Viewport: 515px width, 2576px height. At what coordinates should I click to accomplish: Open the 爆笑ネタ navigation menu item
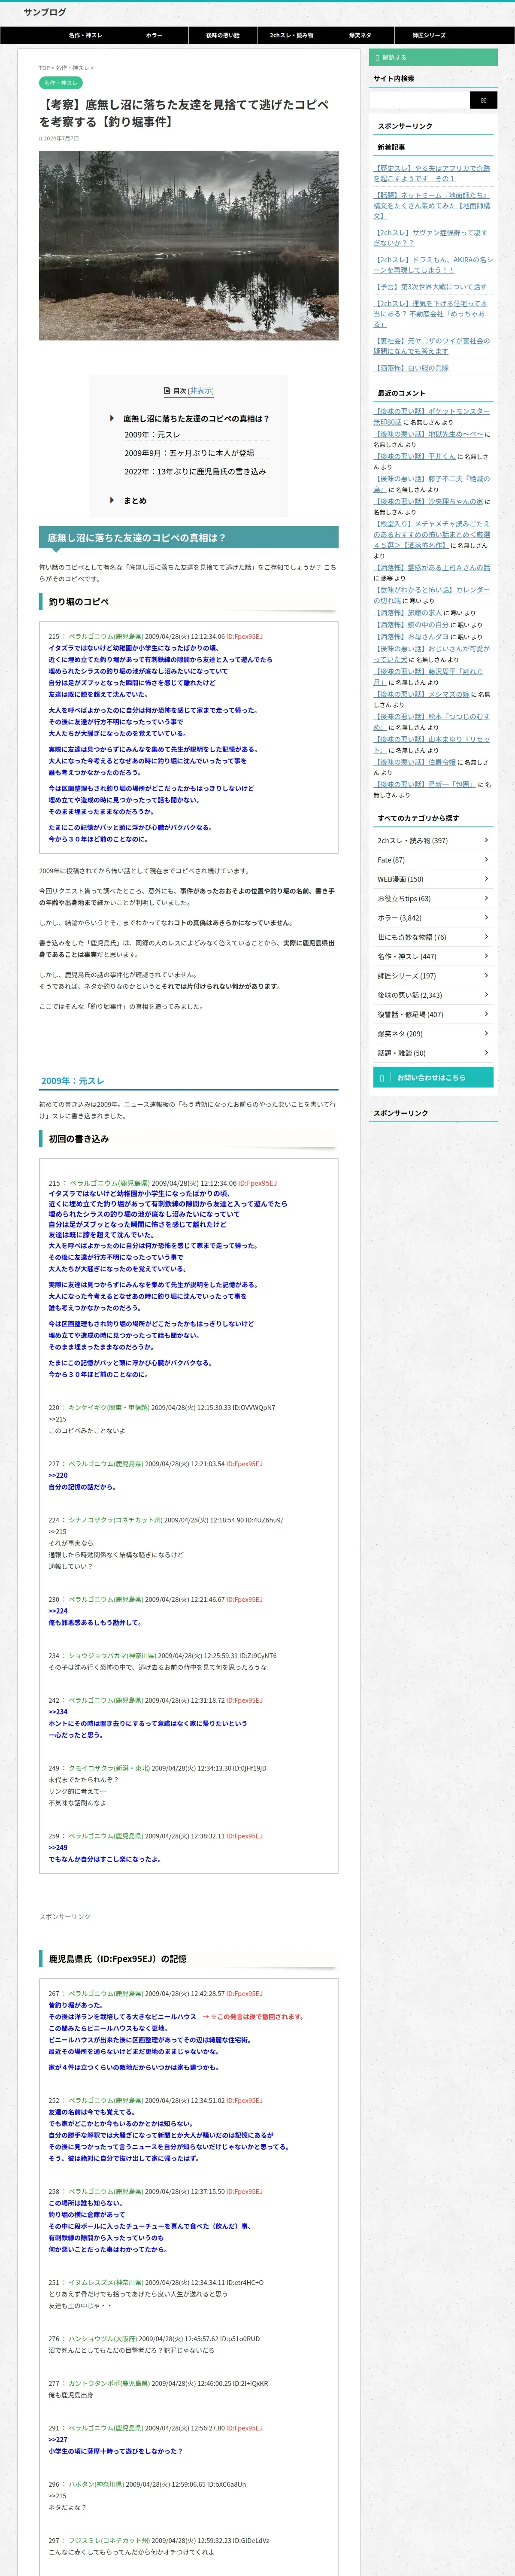coord(359,35)
